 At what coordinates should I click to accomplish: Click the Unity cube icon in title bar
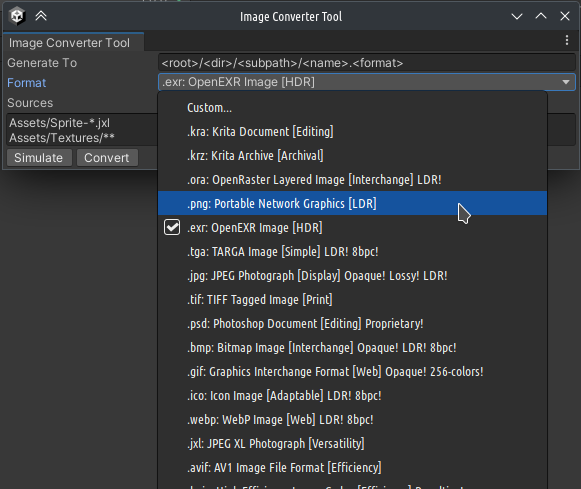tap(17, 16)
